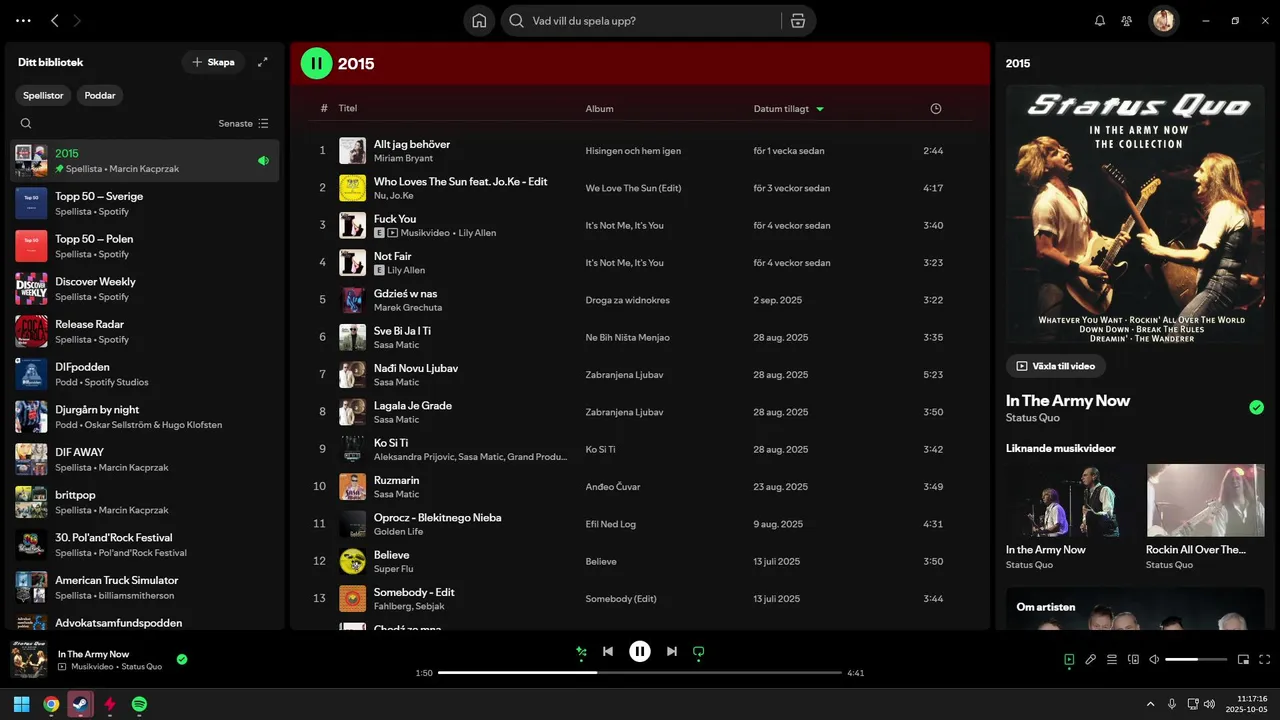Enter fullscreen mode icon
The height and width of the screenshot is (720, 1280).
tap(1265, 660)
